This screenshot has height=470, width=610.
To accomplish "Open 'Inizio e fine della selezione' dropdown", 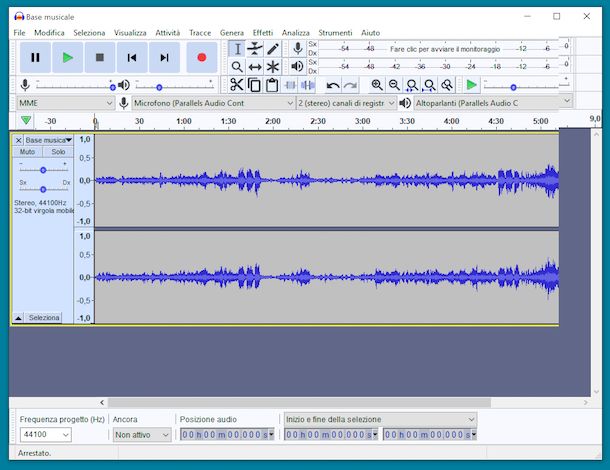I will click(x=380, y=419).
